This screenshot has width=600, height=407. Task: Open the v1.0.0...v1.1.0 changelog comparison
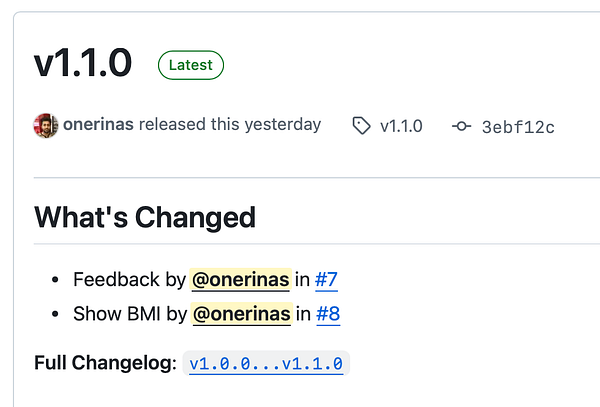tap(267, 363)
